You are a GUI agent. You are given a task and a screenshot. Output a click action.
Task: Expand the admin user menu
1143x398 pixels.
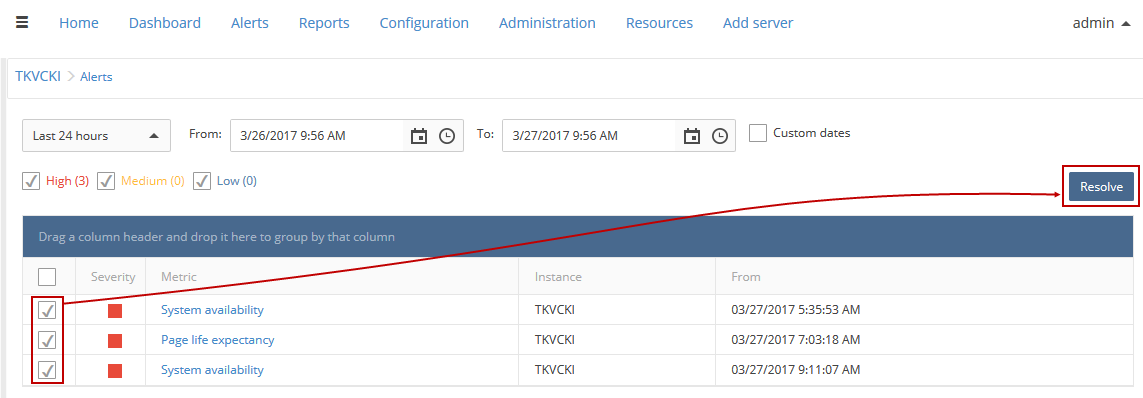click(1103, 23)
